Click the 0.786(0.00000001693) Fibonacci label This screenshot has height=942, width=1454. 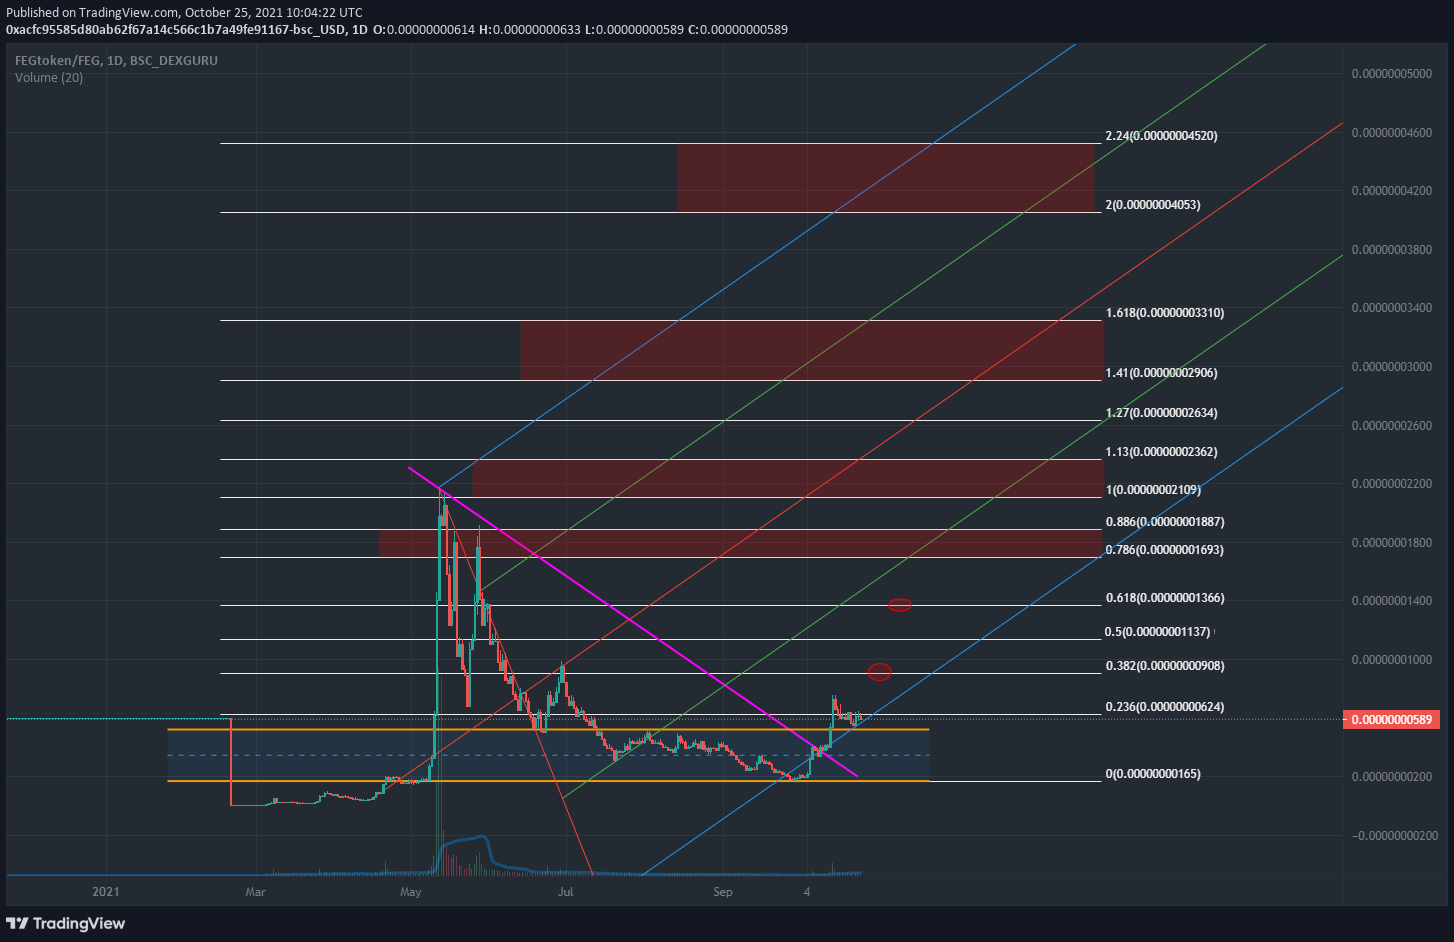[1165, 550]
